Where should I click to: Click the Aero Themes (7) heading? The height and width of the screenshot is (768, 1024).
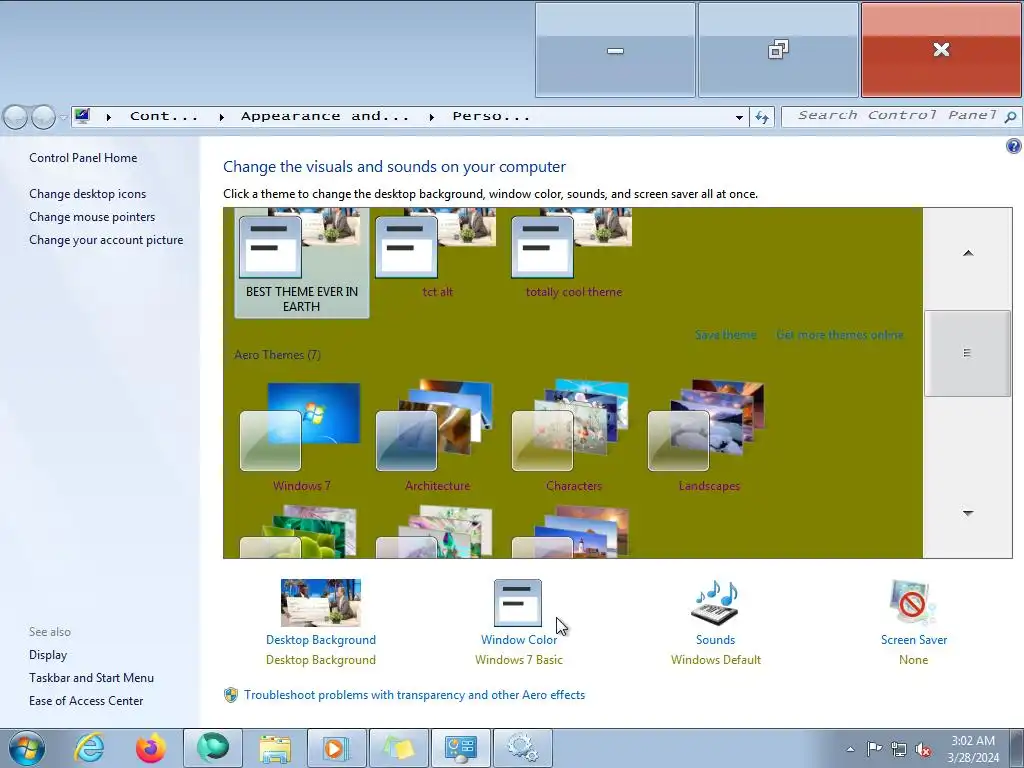[278, 355]
